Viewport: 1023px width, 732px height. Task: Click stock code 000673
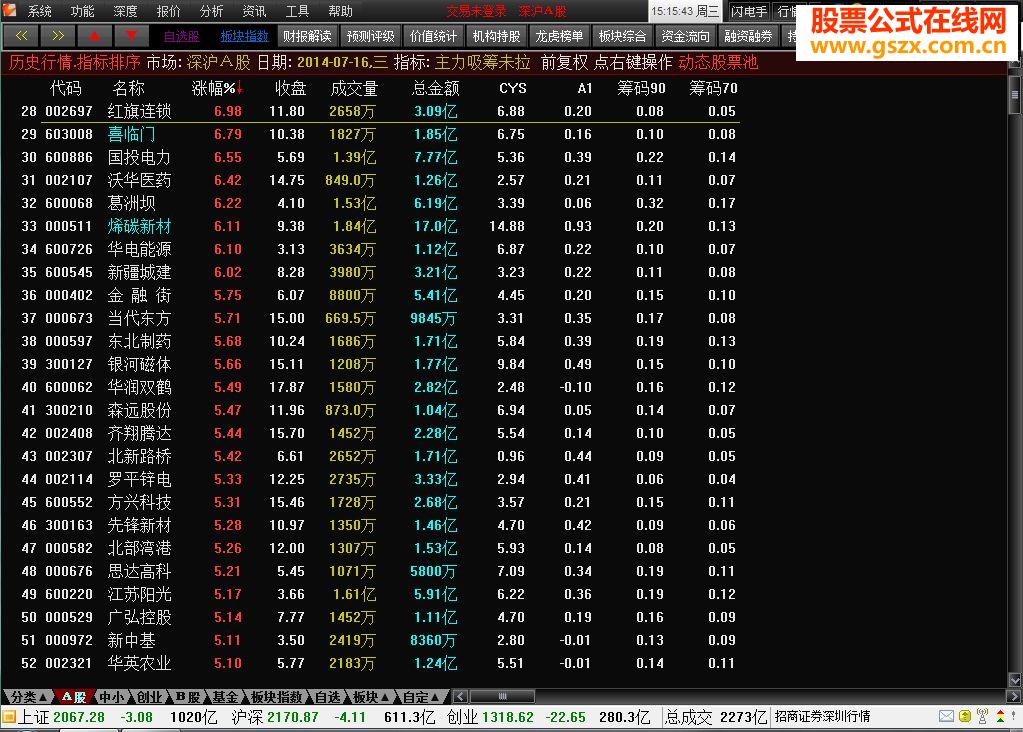click(x=69, y=318)
